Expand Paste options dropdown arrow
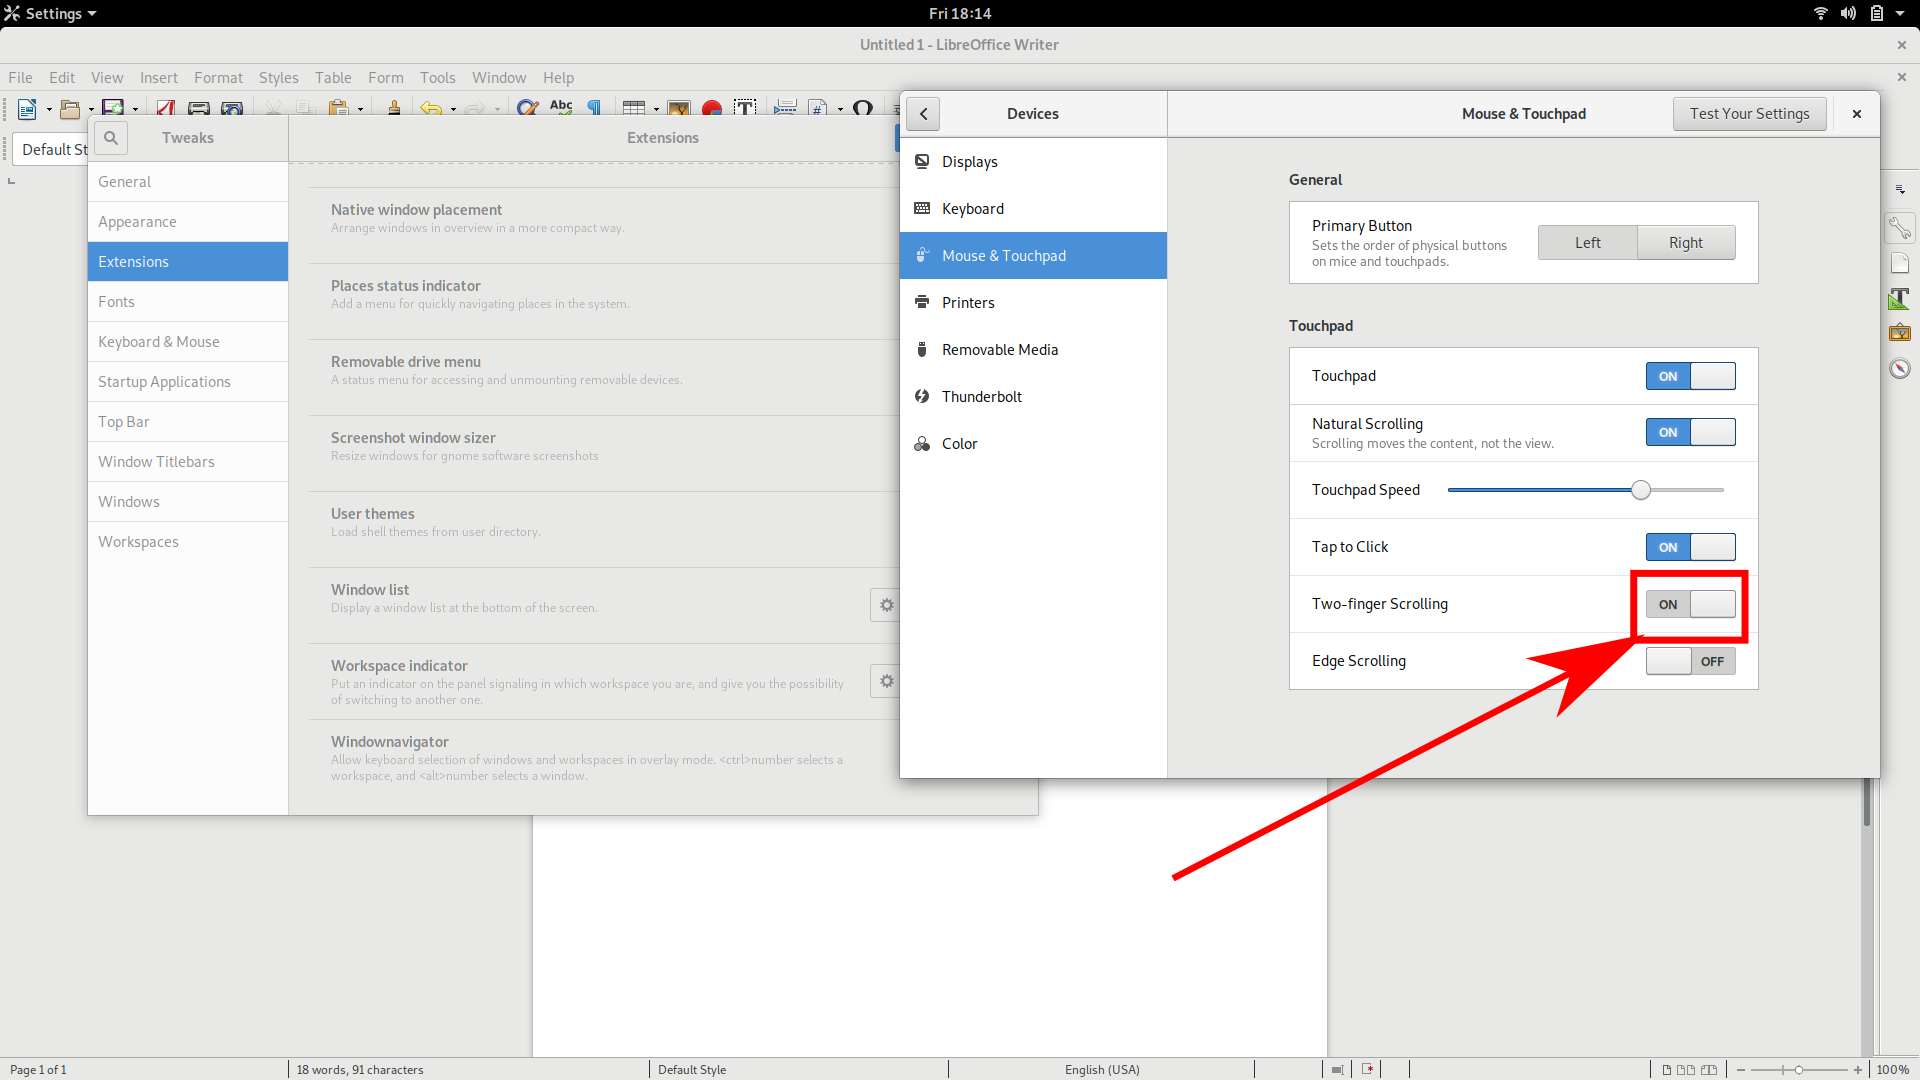 (360, 110)
